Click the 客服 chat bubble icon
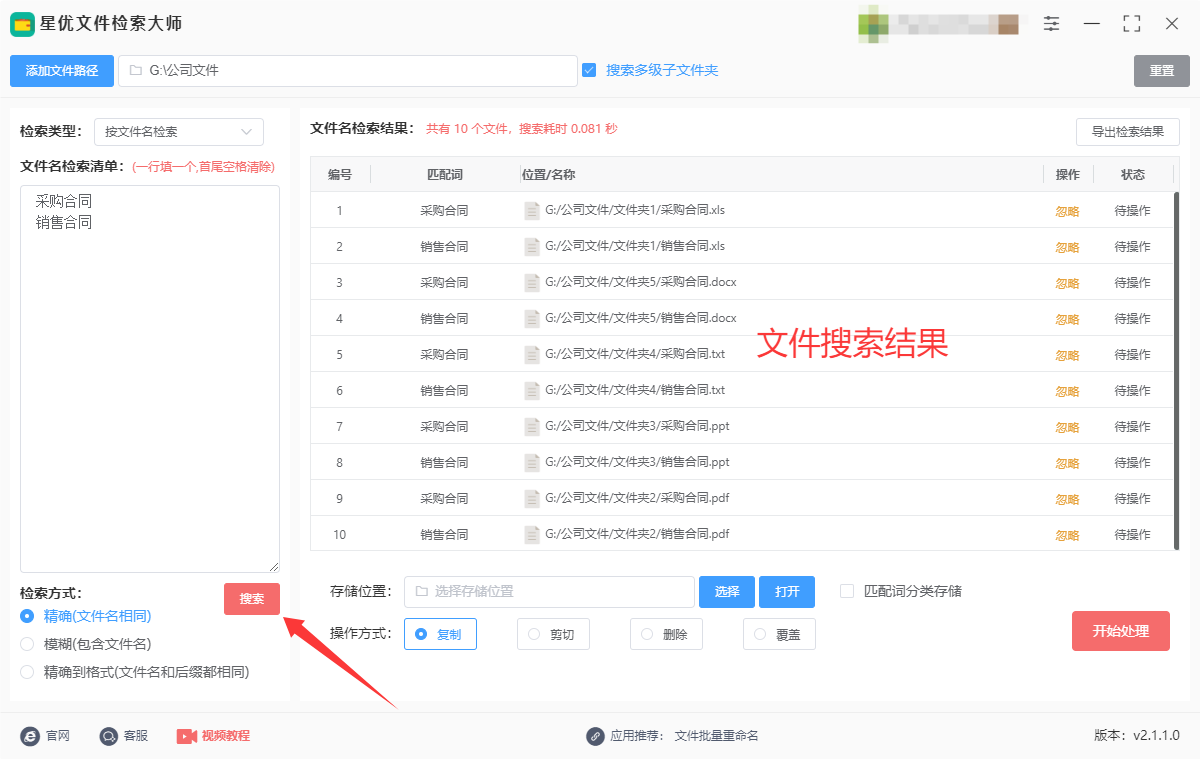The width and height of the screenshot is (1200, 760). (109, 736)
